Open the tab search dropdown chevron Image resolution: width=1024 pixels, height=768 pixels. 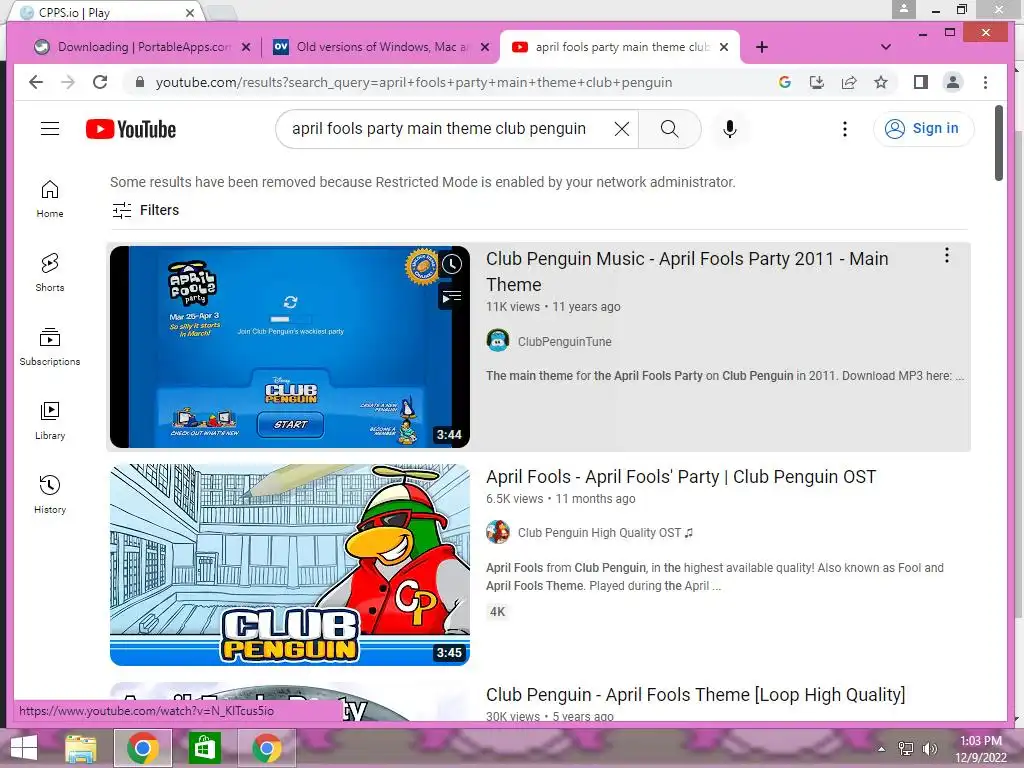[886, 47]
